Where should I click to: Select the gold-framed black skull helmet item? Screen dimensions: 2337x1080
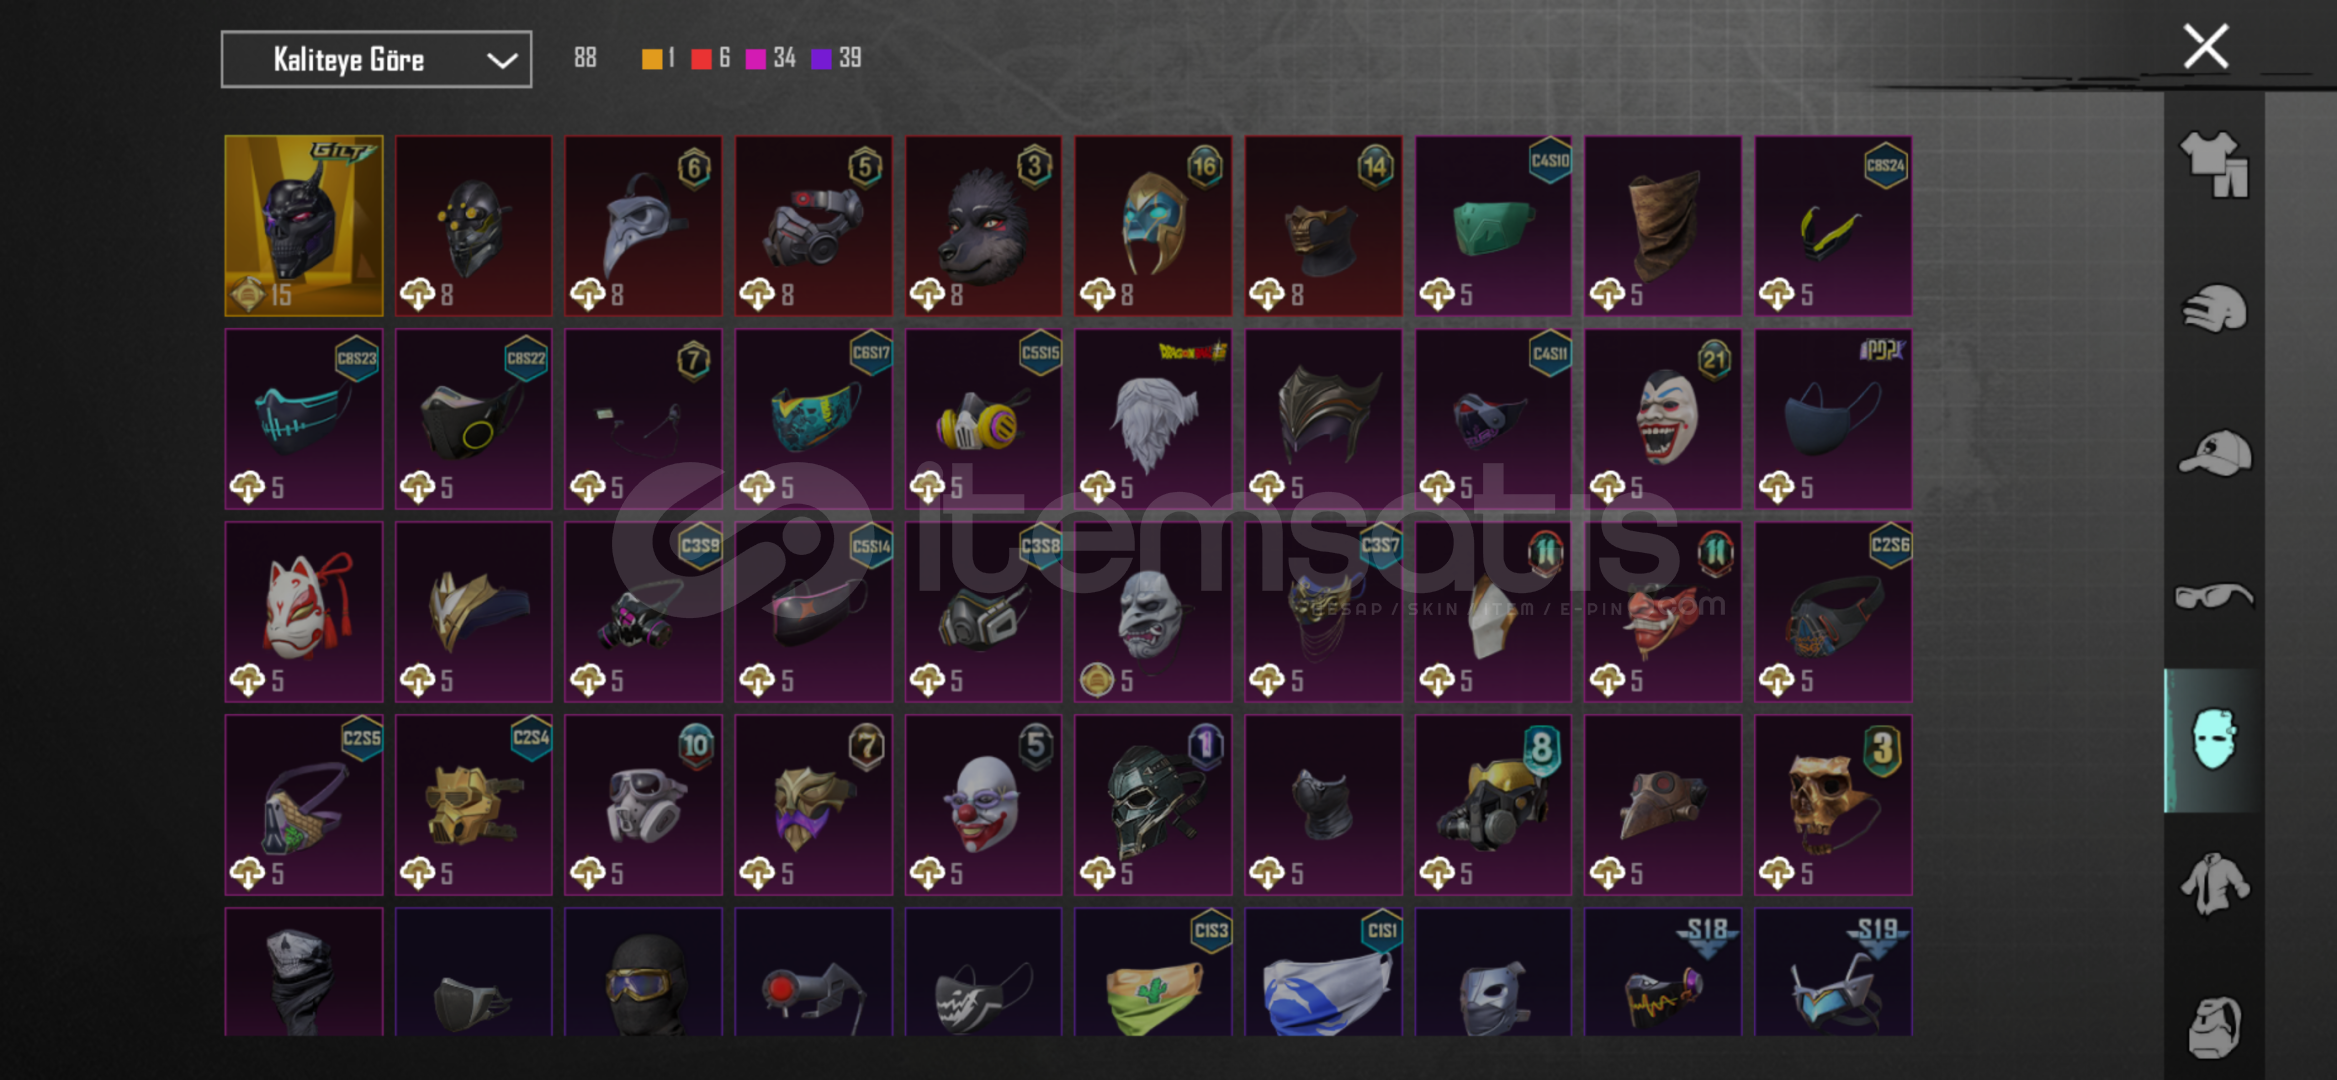click(304, 226)
